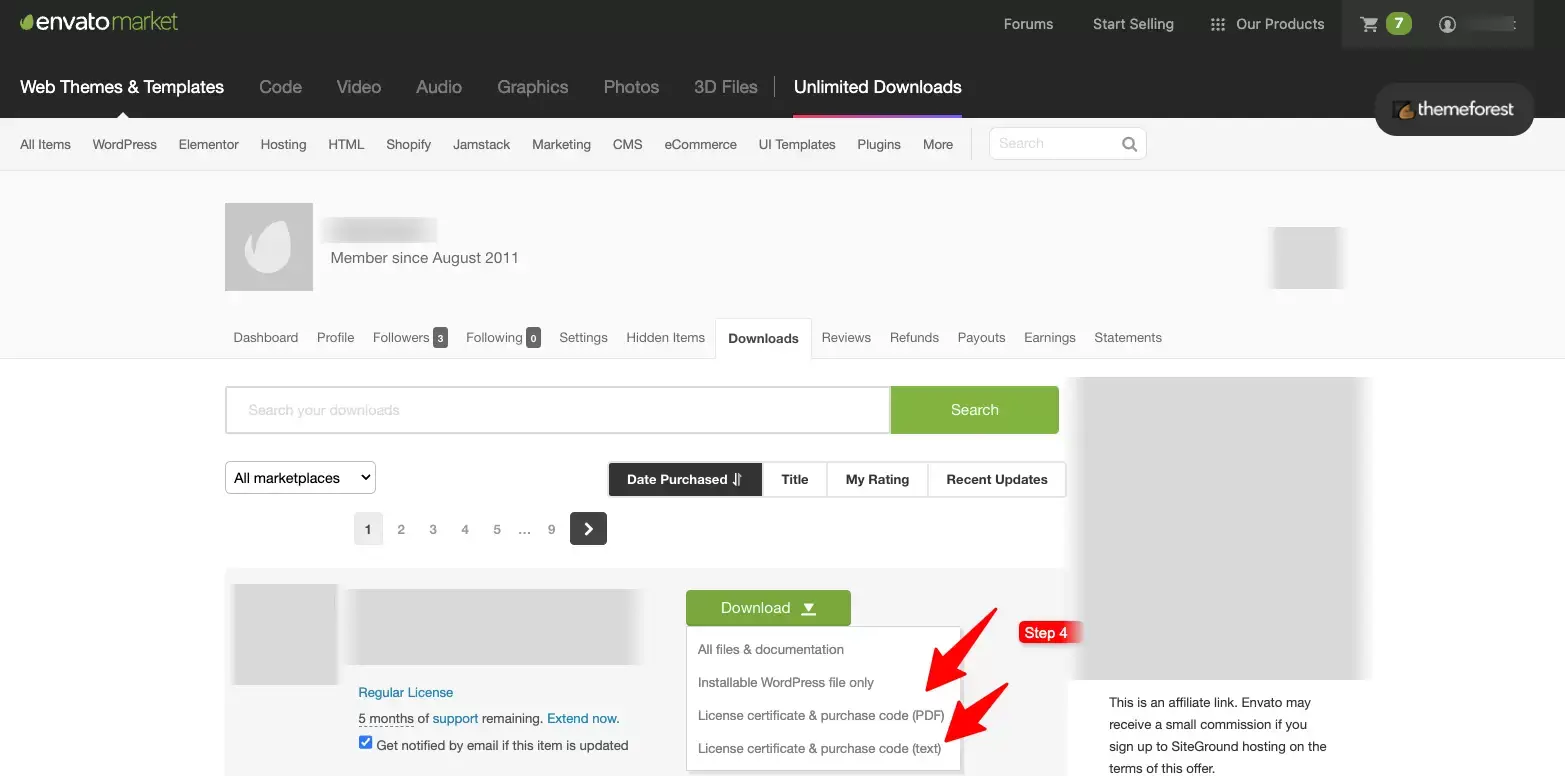Expand the green Download button menu
The image size is (1565, 776).
tap(768, 608)
